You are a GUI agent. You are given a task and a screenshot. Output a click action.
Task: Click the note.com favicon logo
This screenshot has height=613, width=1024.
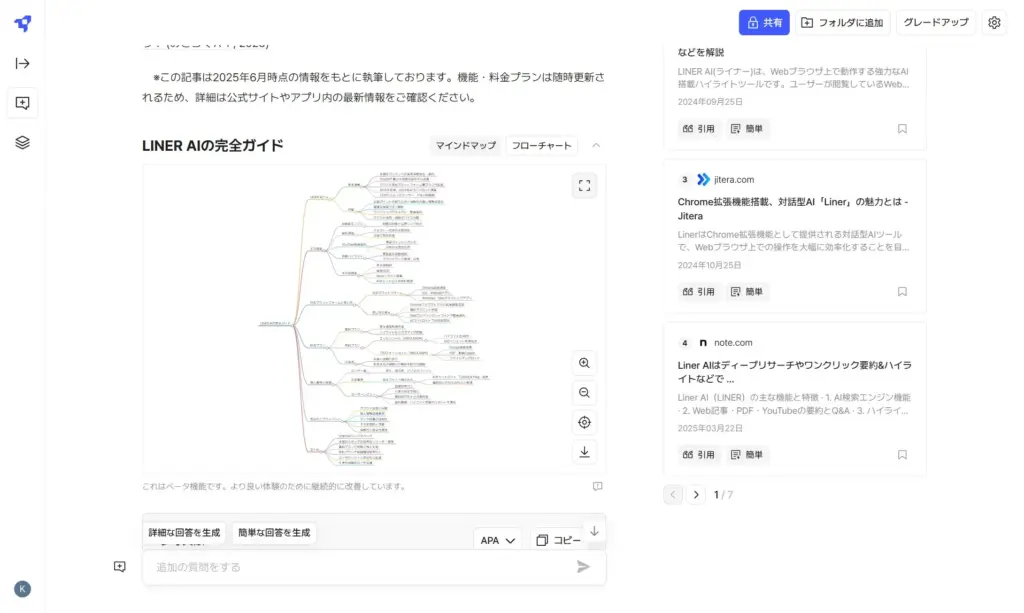point(703,343)
